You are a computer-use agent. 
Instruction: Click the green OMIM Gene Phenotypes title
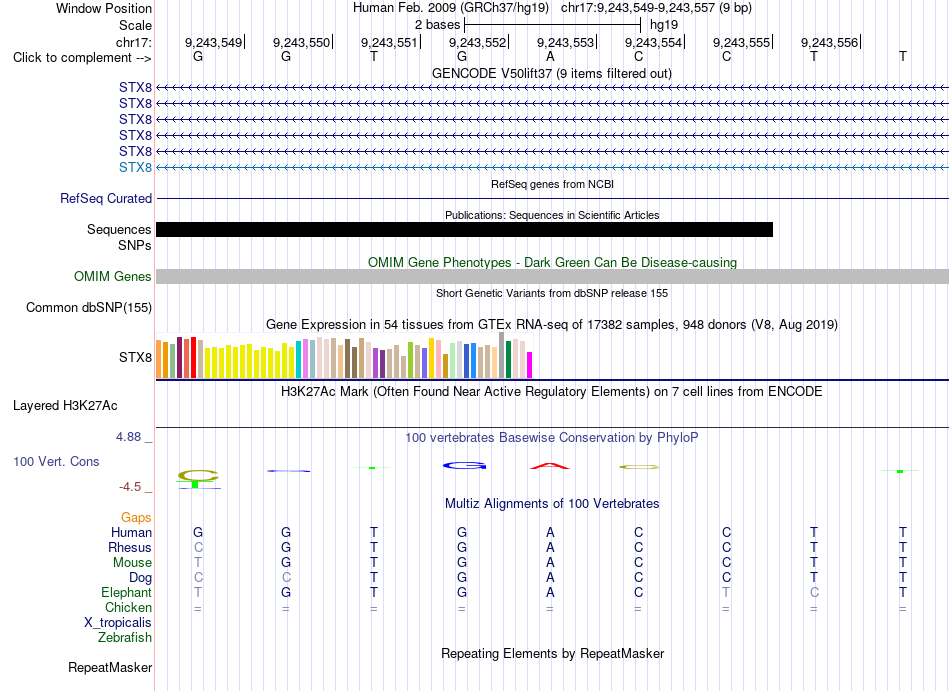(x=553, y=263)
